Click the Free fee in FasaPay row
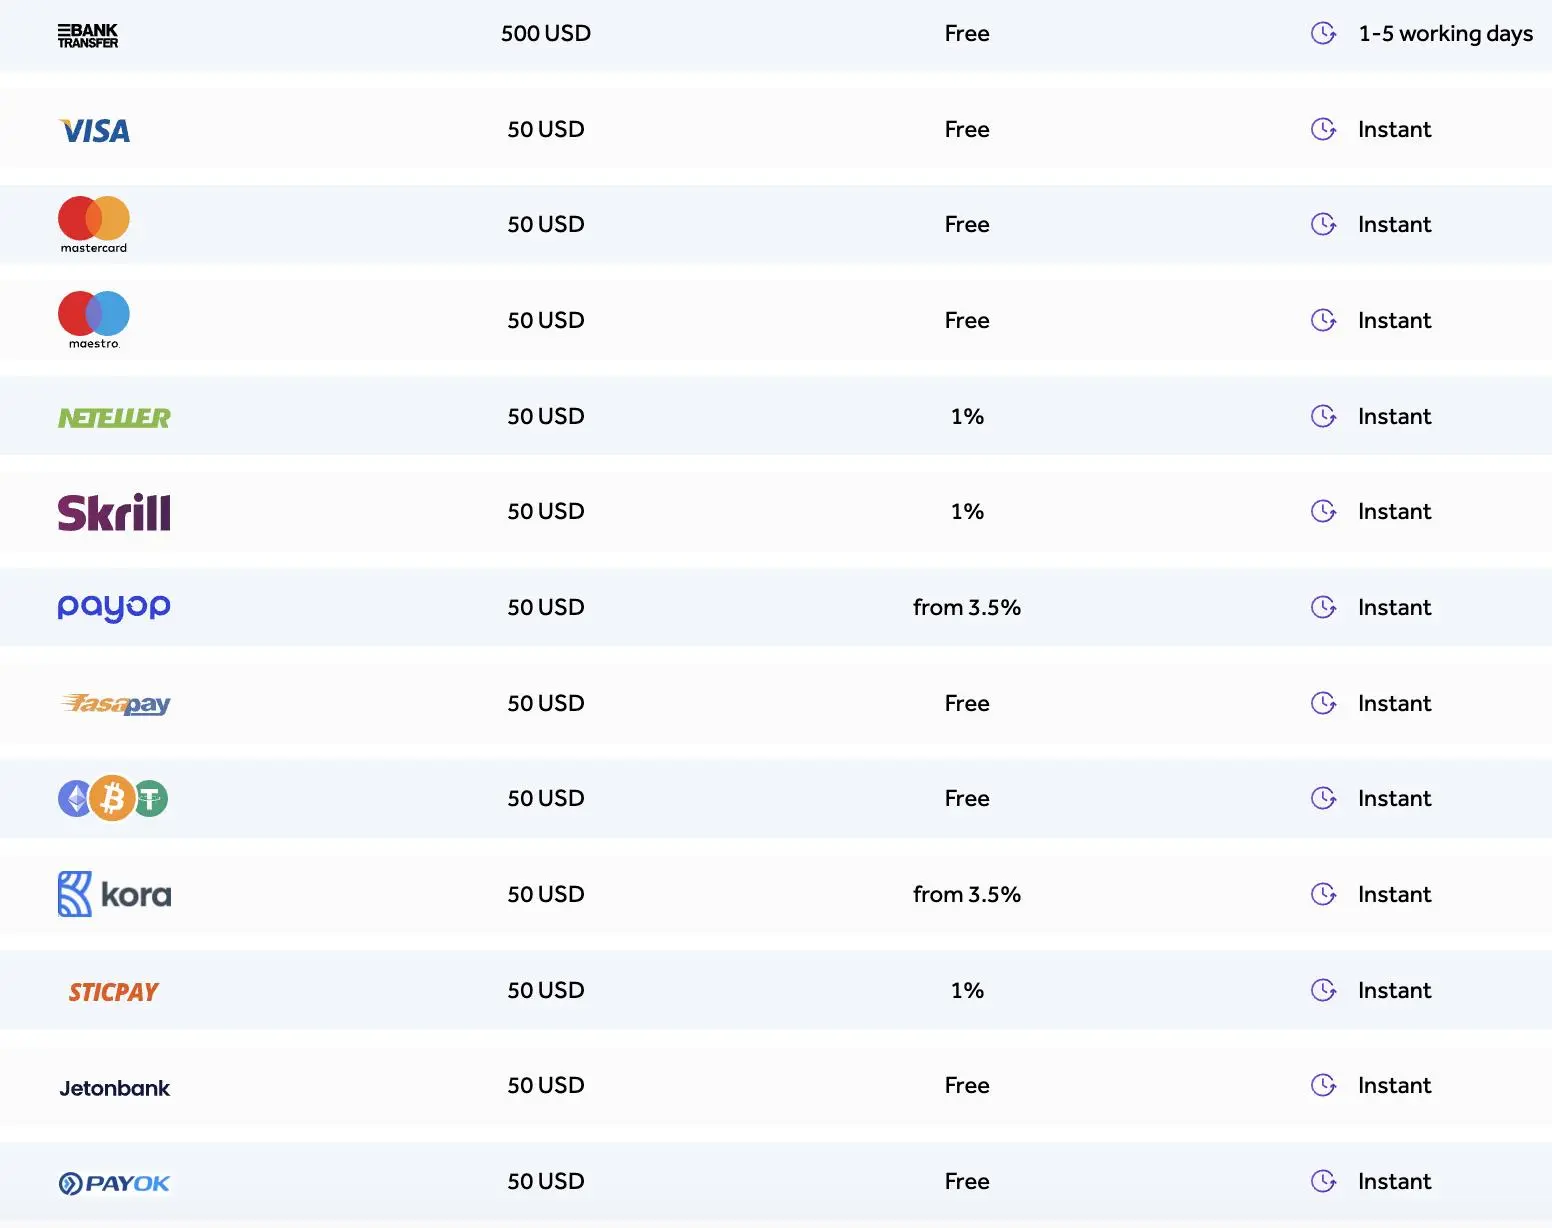This screenshot has height=1228, width=1552. tap(967, 703)
